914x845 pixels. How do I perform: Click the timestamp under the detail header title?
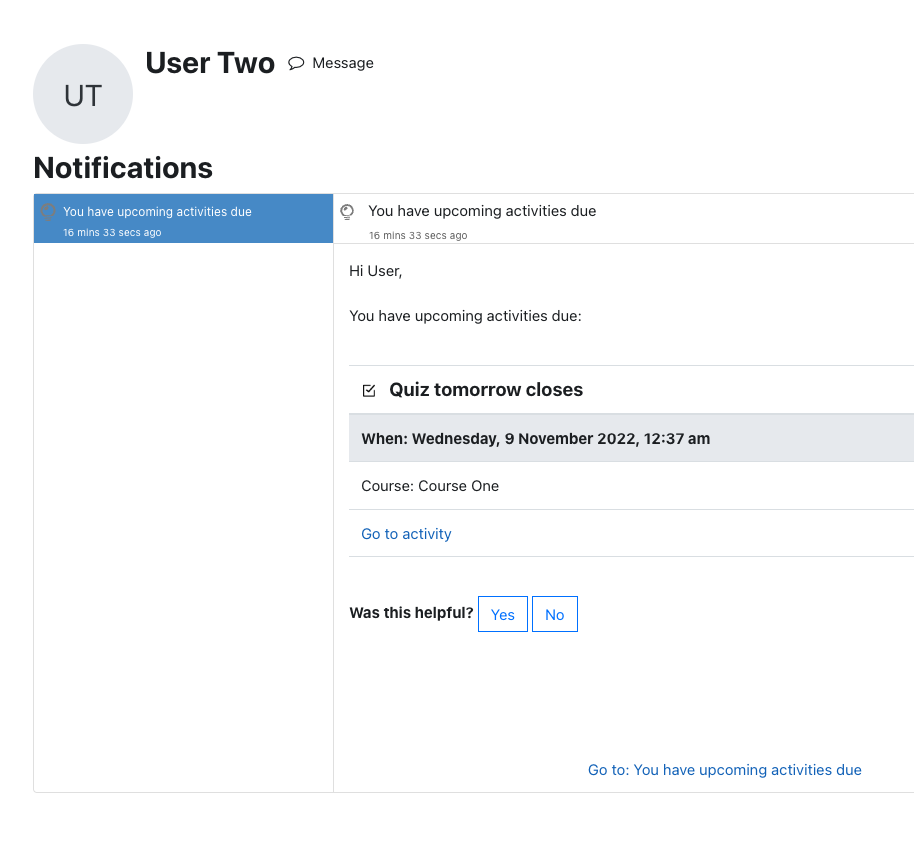[x=418, y=235]
